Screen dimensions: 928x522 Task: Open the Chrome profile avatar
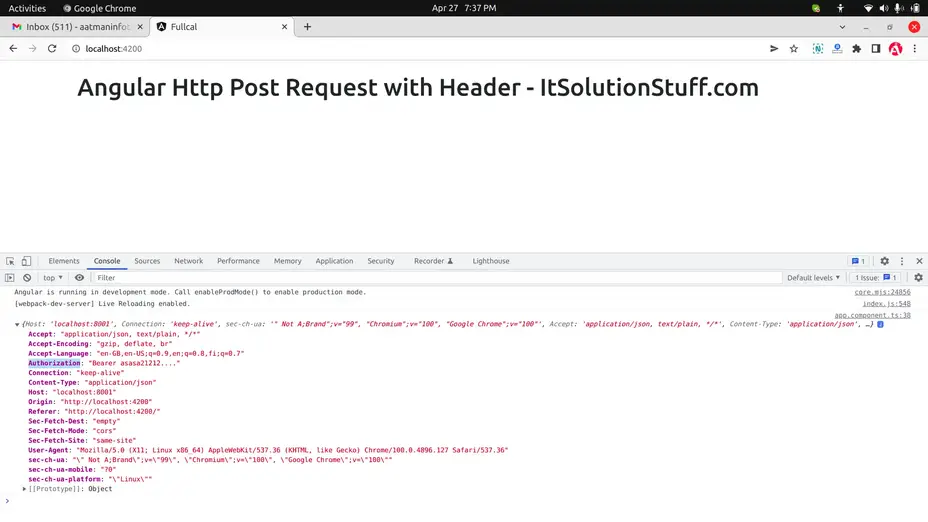point(895,49)
